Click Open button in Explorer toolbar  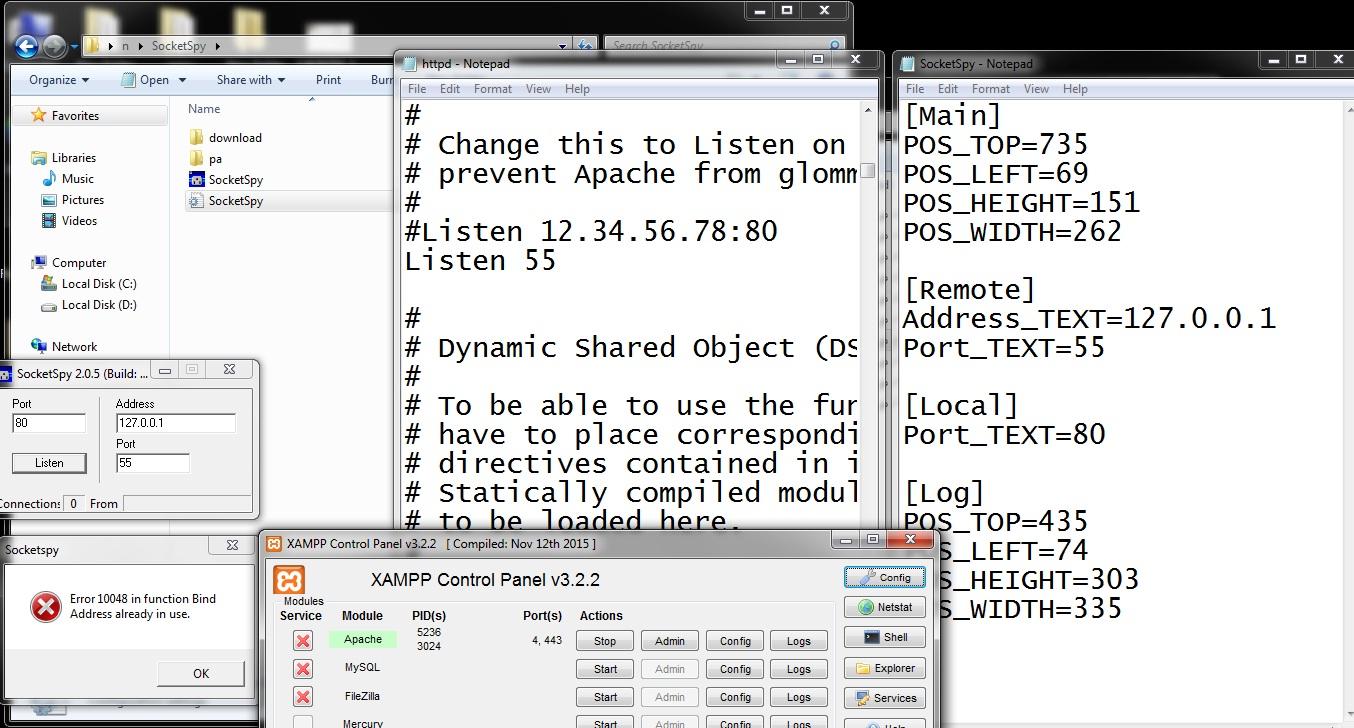(x=145, y=80)
